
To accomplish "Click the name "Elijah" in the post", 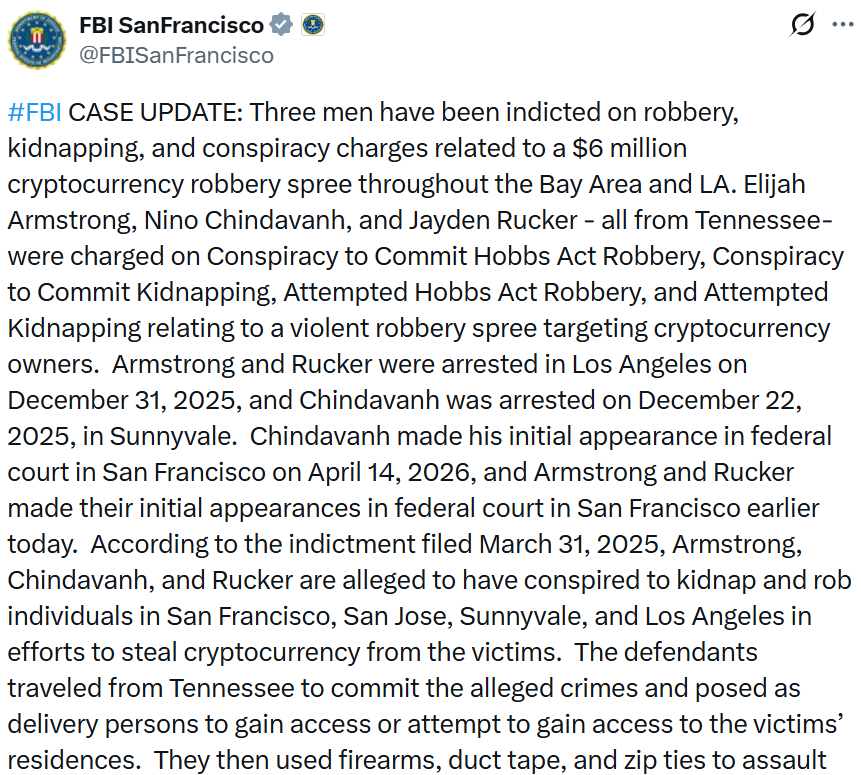I will pos(774,185).
